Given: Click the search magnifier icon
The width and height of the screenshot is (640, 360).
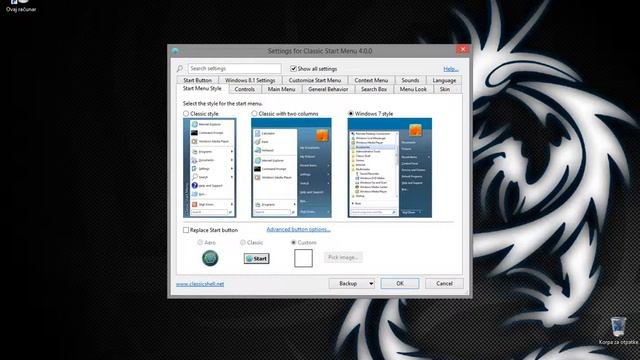Looking at the screenshot, I should point(180,69).
